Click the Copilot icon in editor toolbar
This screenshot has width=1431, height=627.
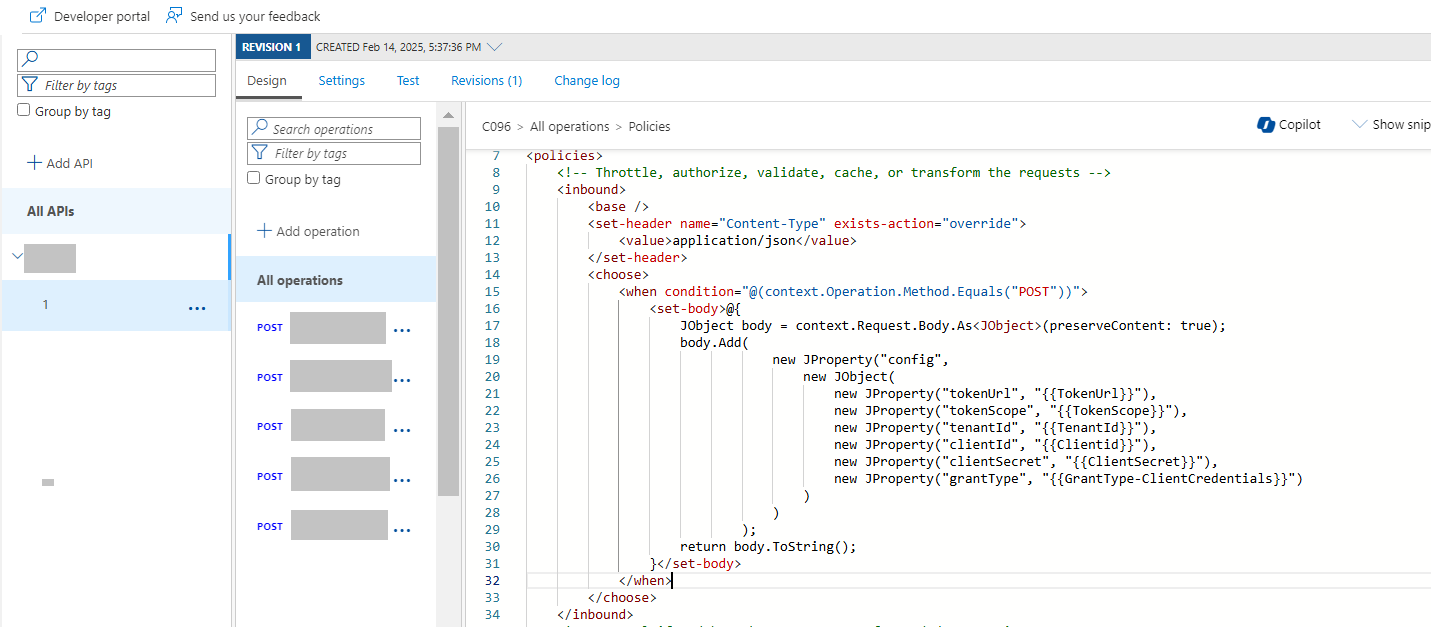point(1266,125)
